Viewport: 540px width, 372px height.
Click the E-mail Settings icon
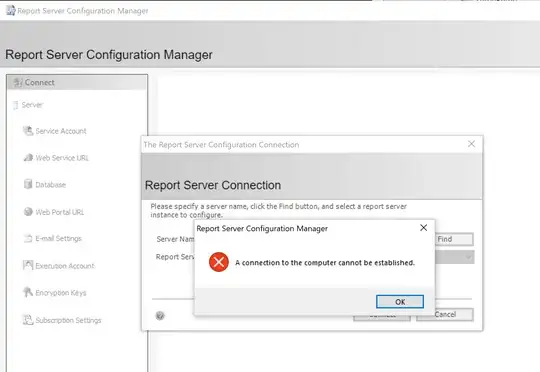28,238
